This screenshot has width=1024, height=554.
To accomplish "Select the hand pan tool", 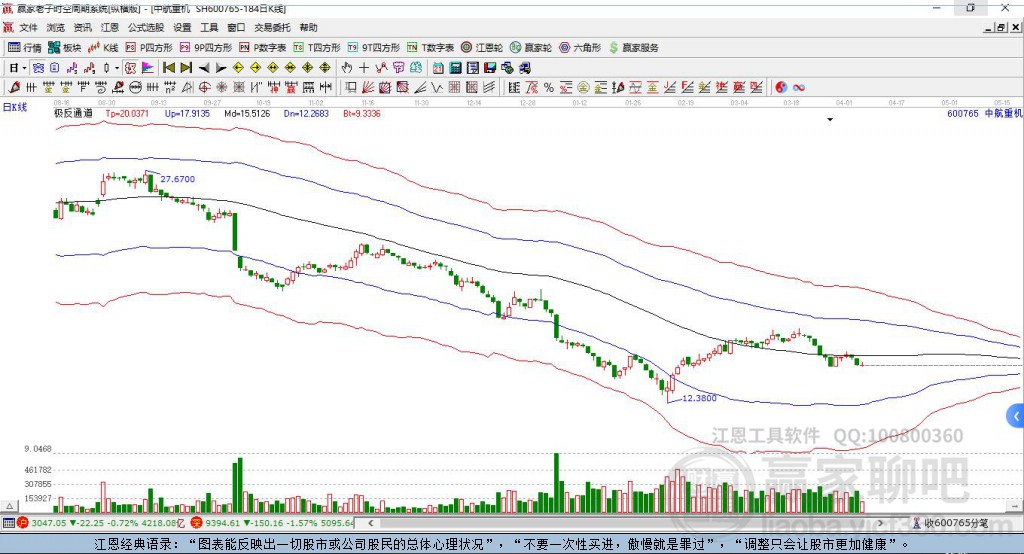I will [346, 67].
